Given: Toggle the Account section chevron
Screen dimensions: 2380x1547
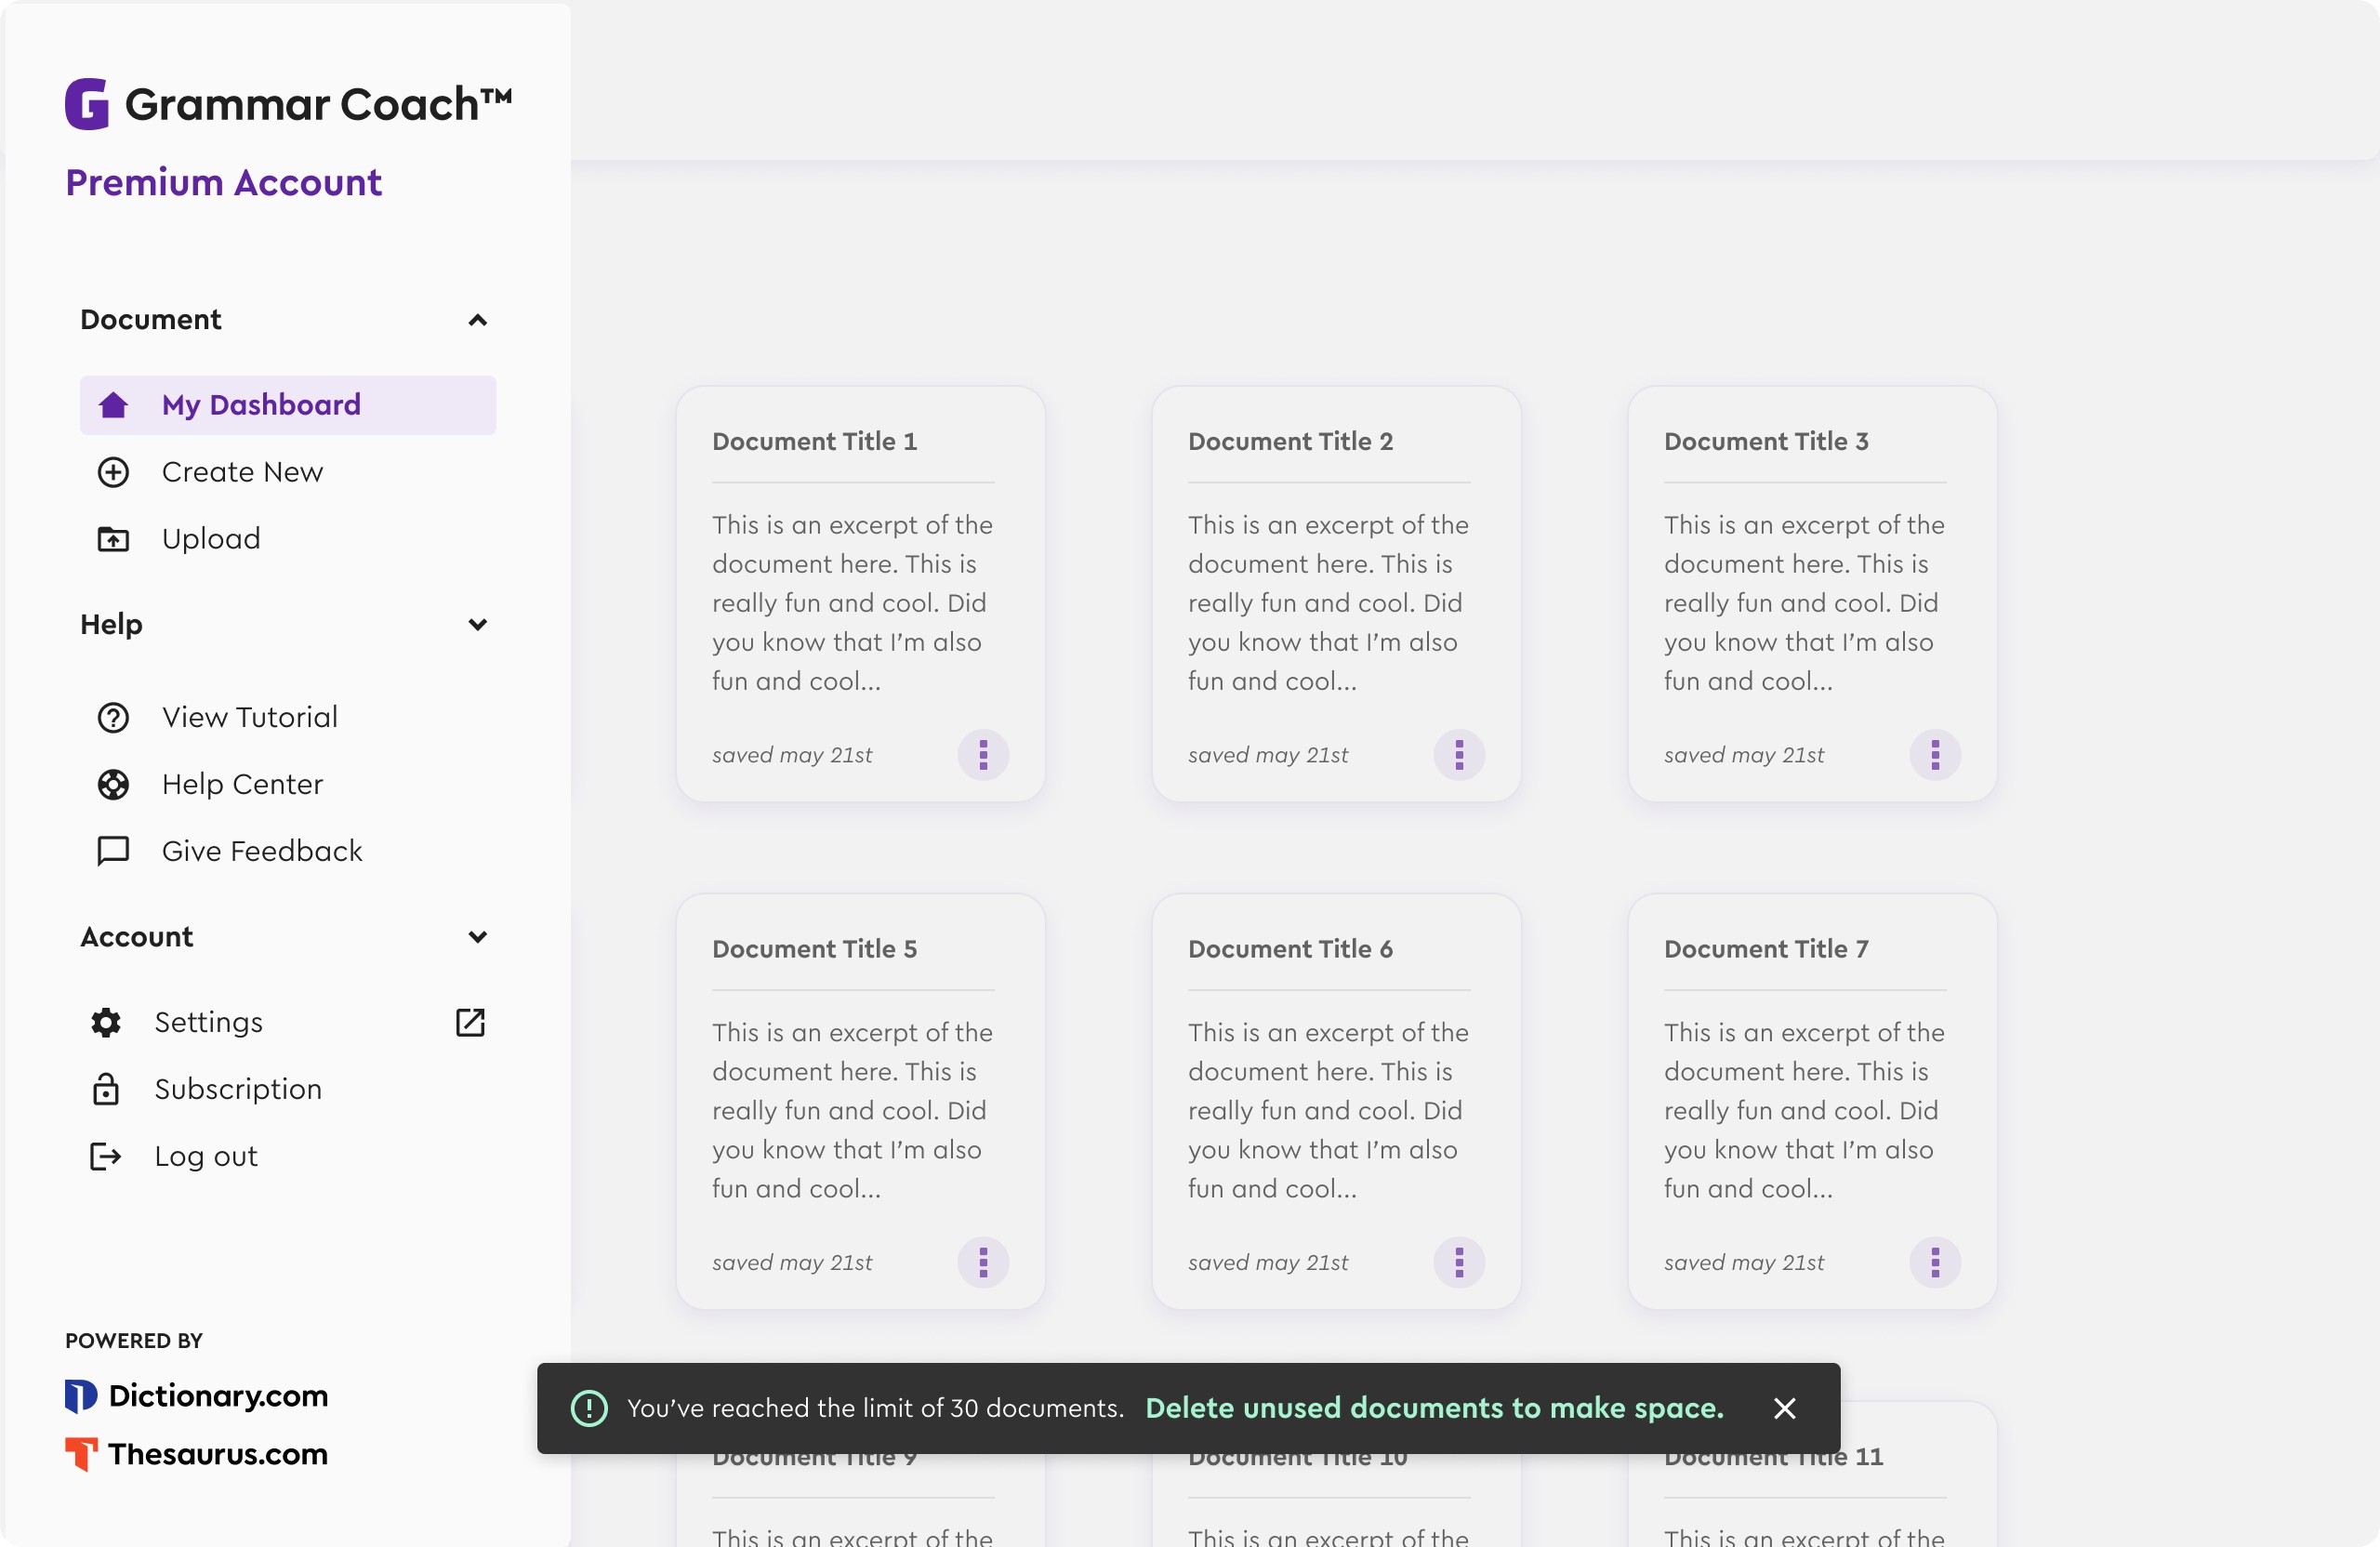Looking at the screenshot, I should coord(478,937).
